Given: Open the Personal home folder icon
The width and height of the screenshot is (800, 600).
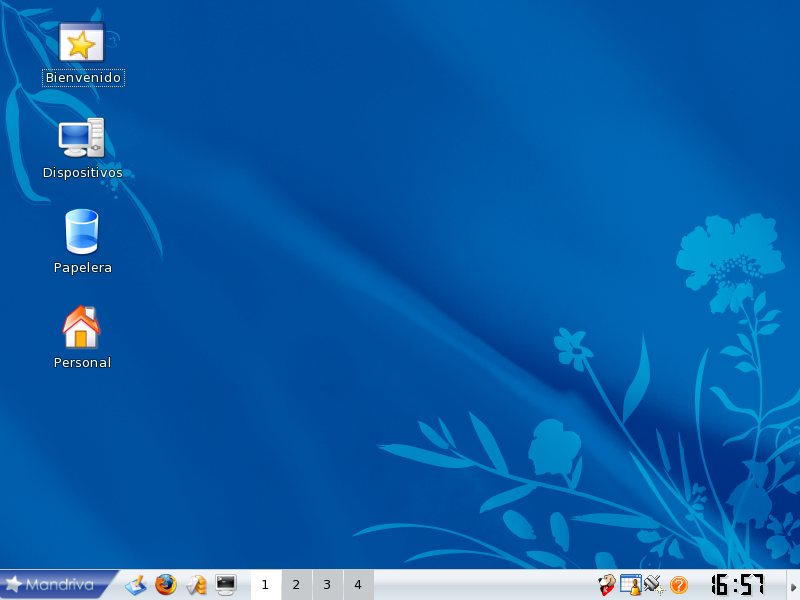Looking at the screenshot, I should pos(82,327).
